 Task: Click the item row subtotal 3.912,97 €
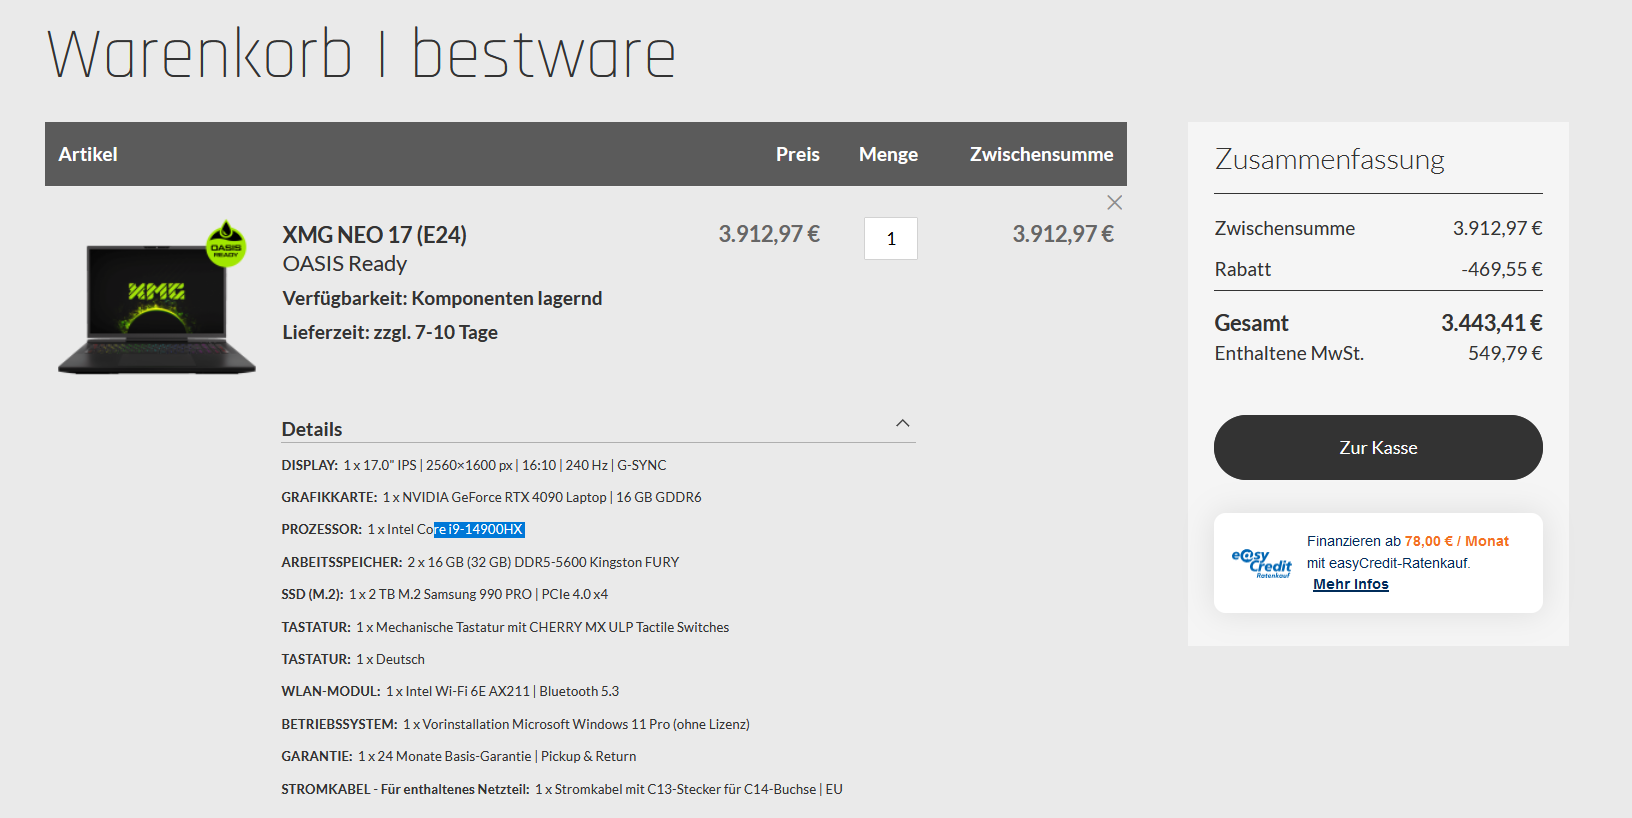(1063, 234)
